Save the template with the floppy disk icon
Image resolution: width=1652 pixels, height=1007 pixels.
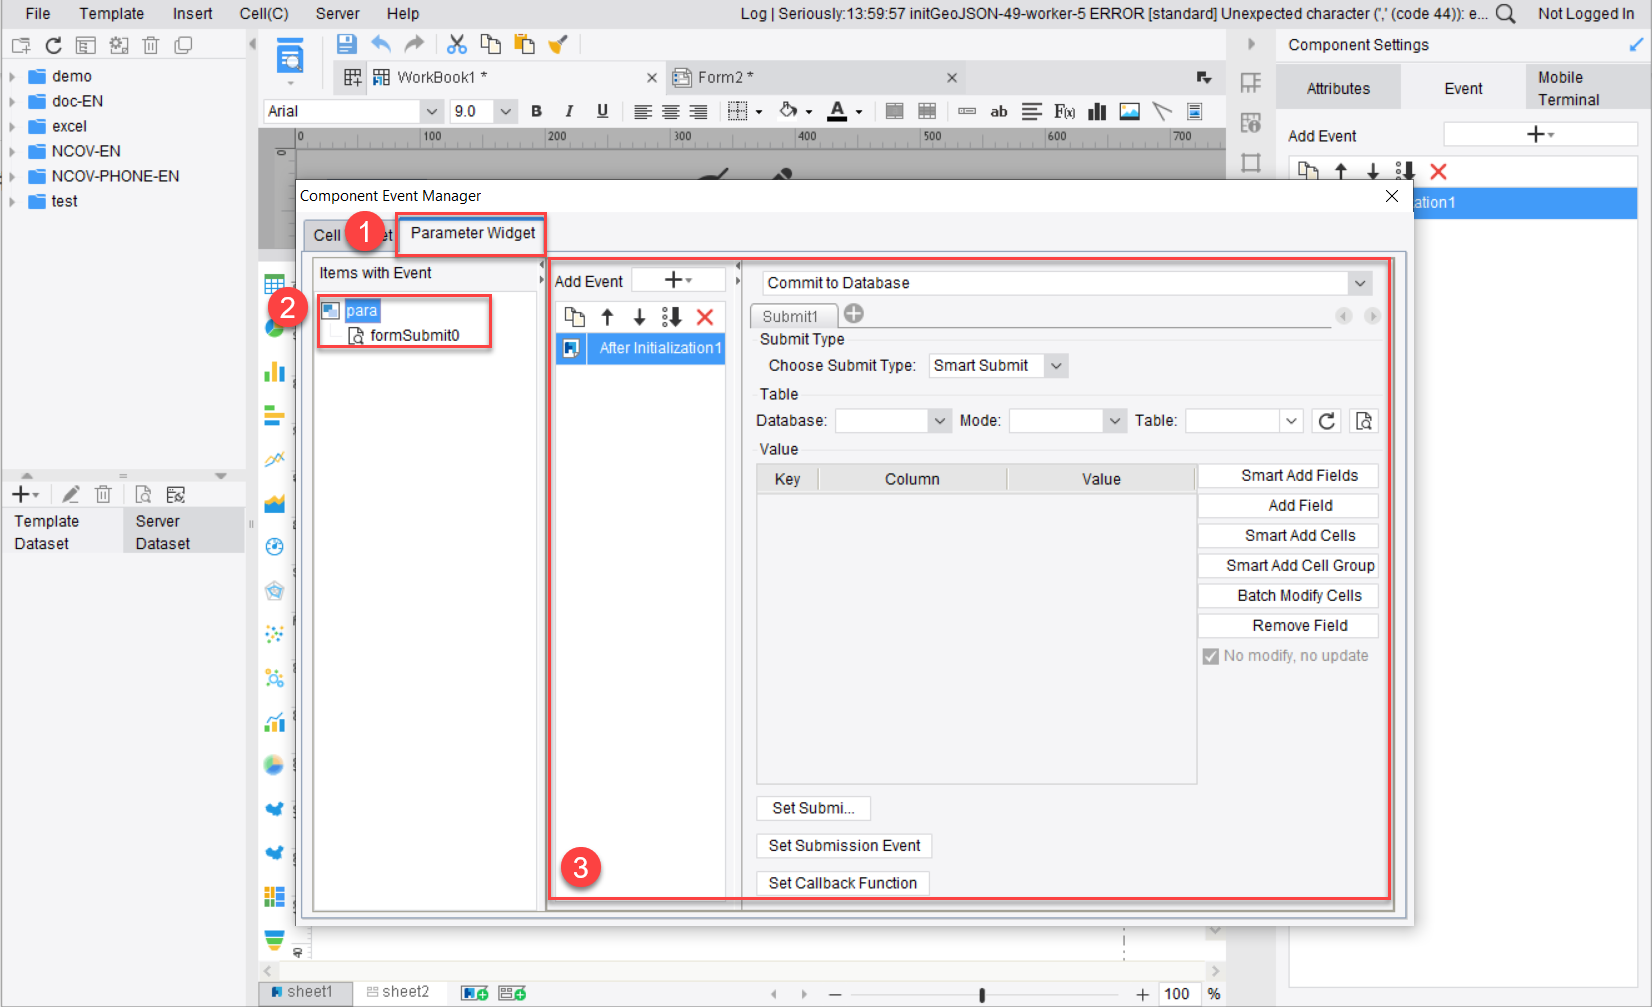click(346, 44)
